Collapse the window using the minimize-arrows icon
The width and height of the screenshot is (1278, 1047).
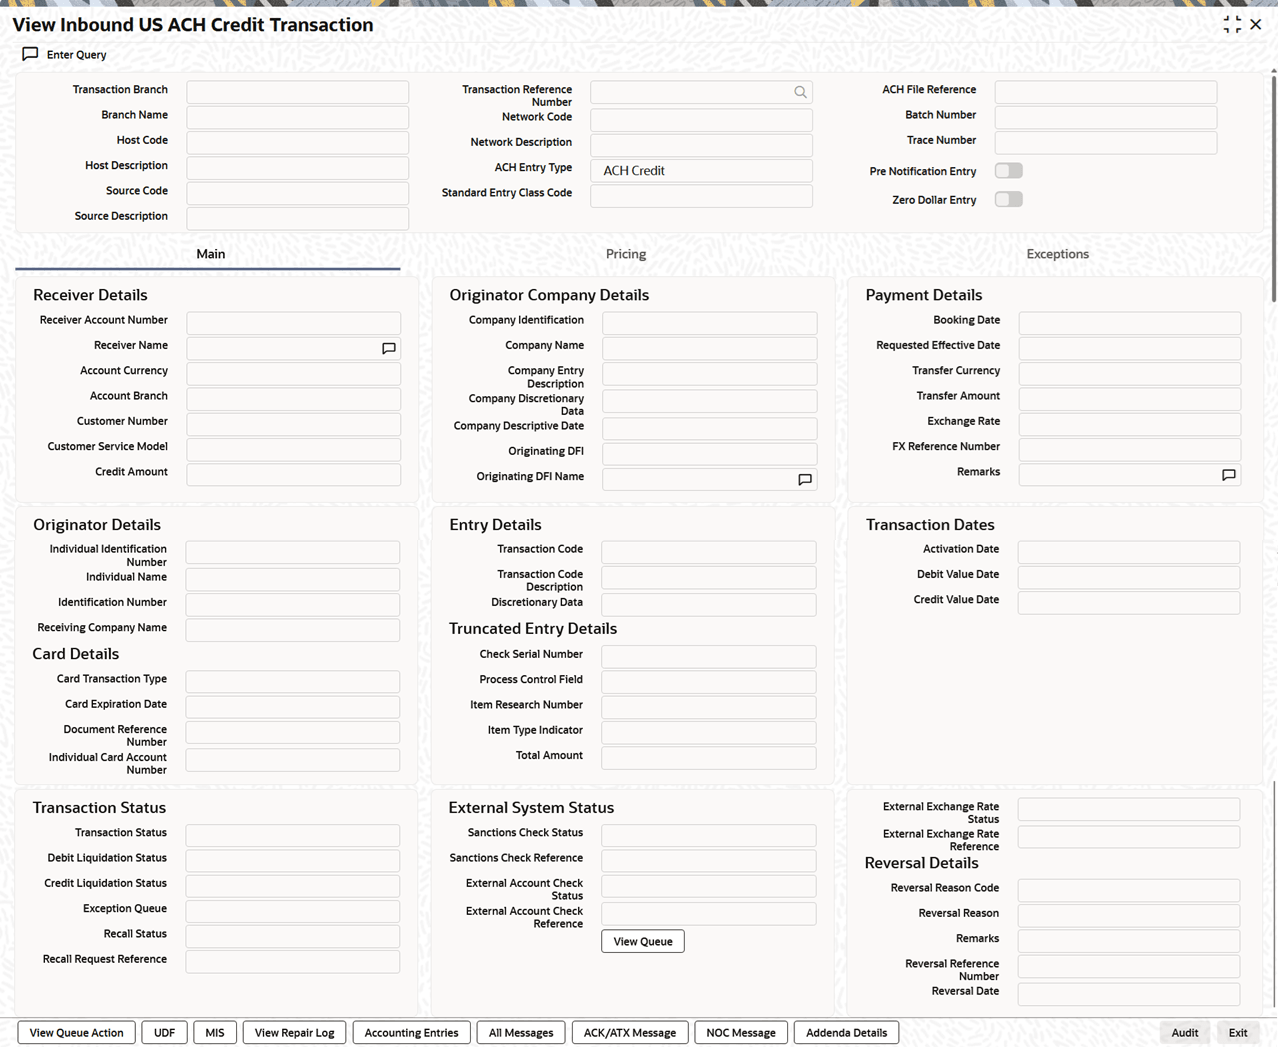[x=1232, y=25]
